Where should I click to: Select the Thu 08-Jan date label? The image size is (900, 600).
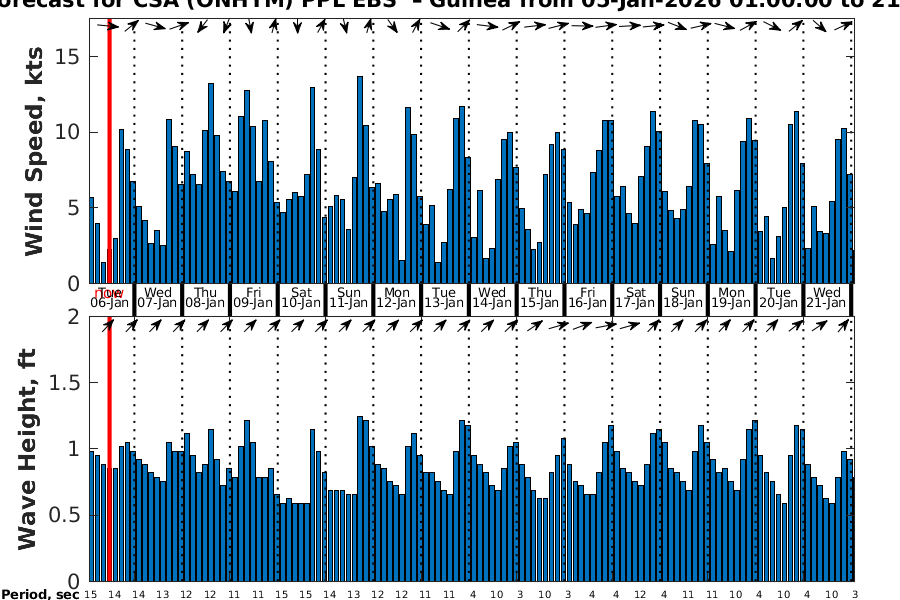click(205, 298)
